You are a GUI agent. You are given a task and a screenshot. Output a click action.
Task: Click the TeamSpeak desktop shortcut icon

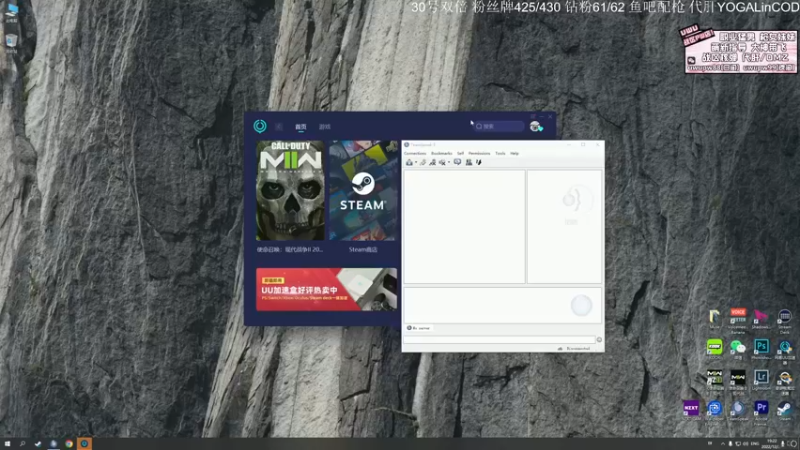tap(738, 408)
